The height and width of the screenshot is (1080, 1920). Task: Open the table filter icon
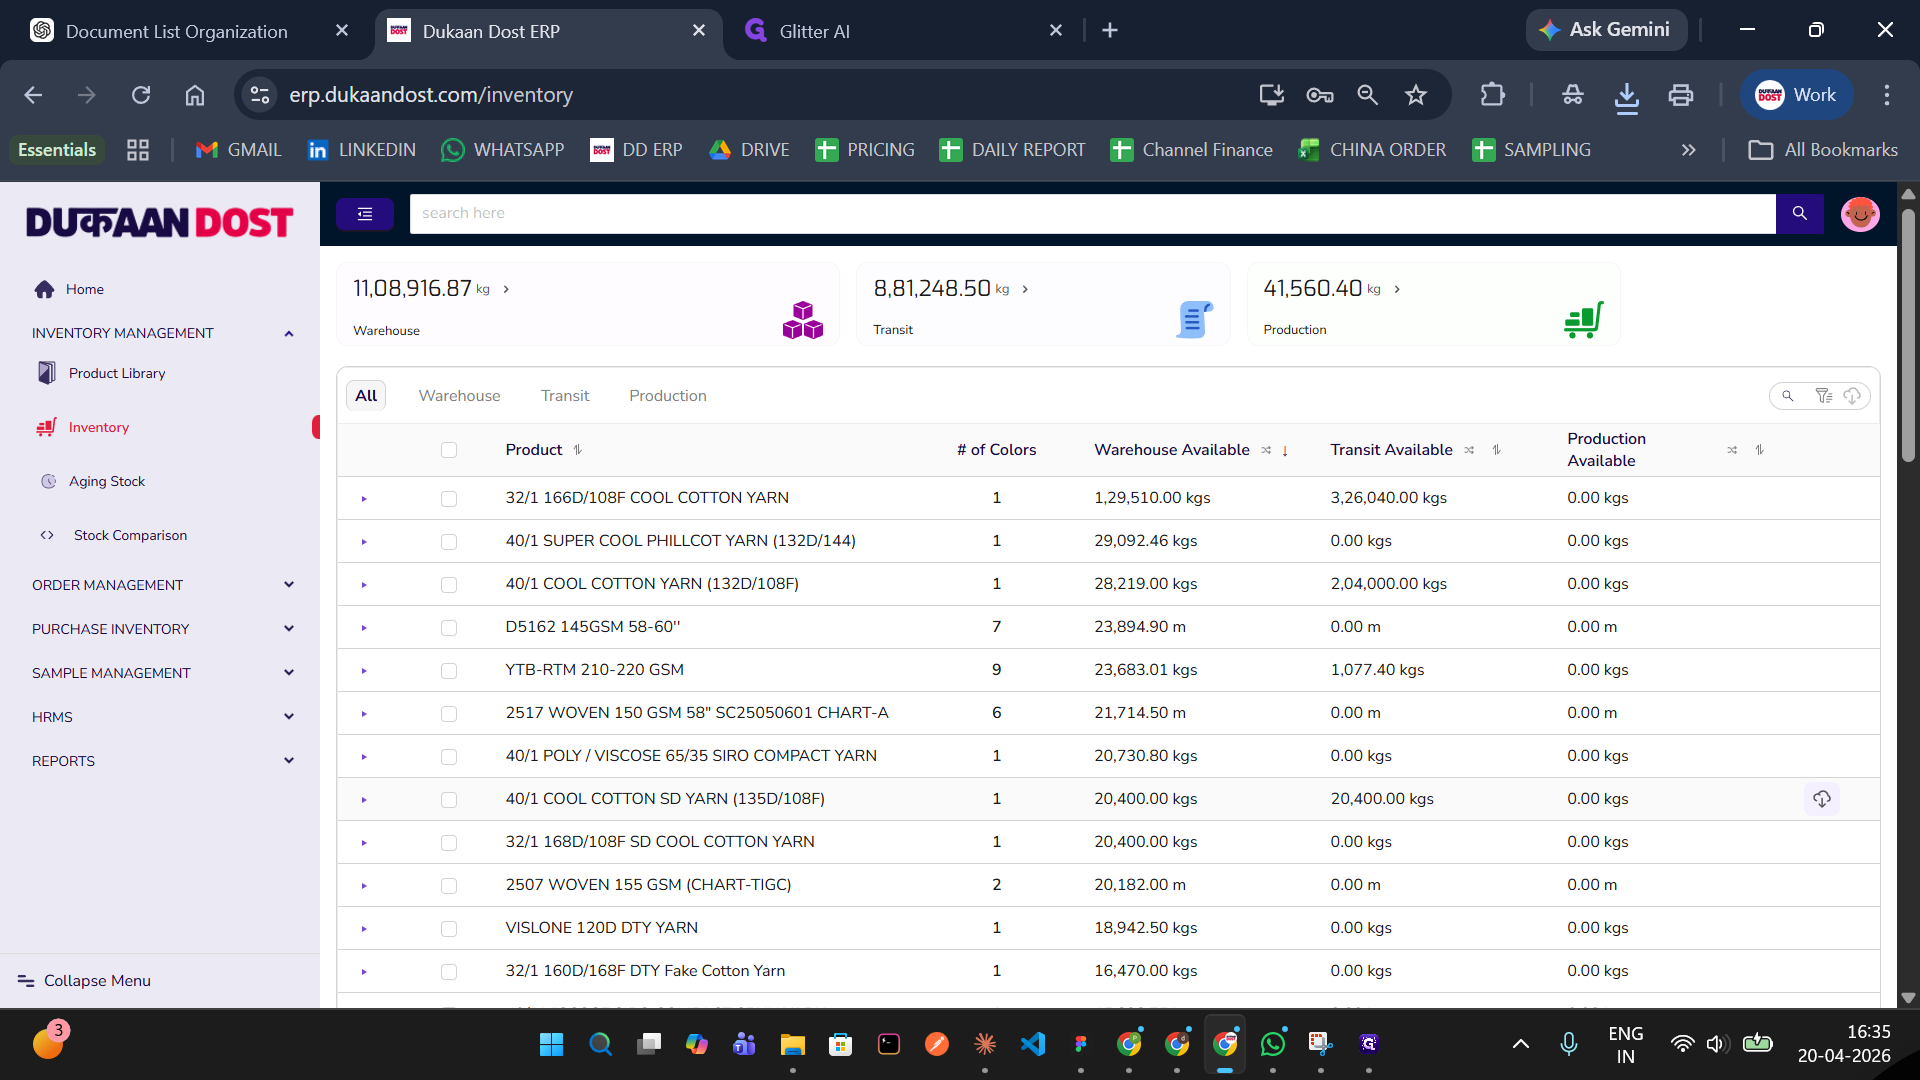[1823, 396]
